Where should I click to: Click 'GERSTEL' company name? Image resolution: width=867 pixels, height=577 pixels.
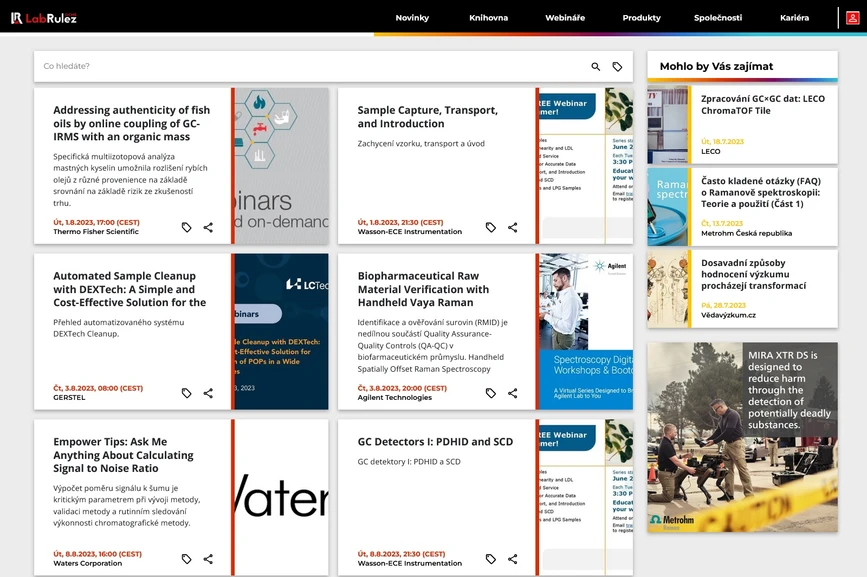(x=69, y=397)
